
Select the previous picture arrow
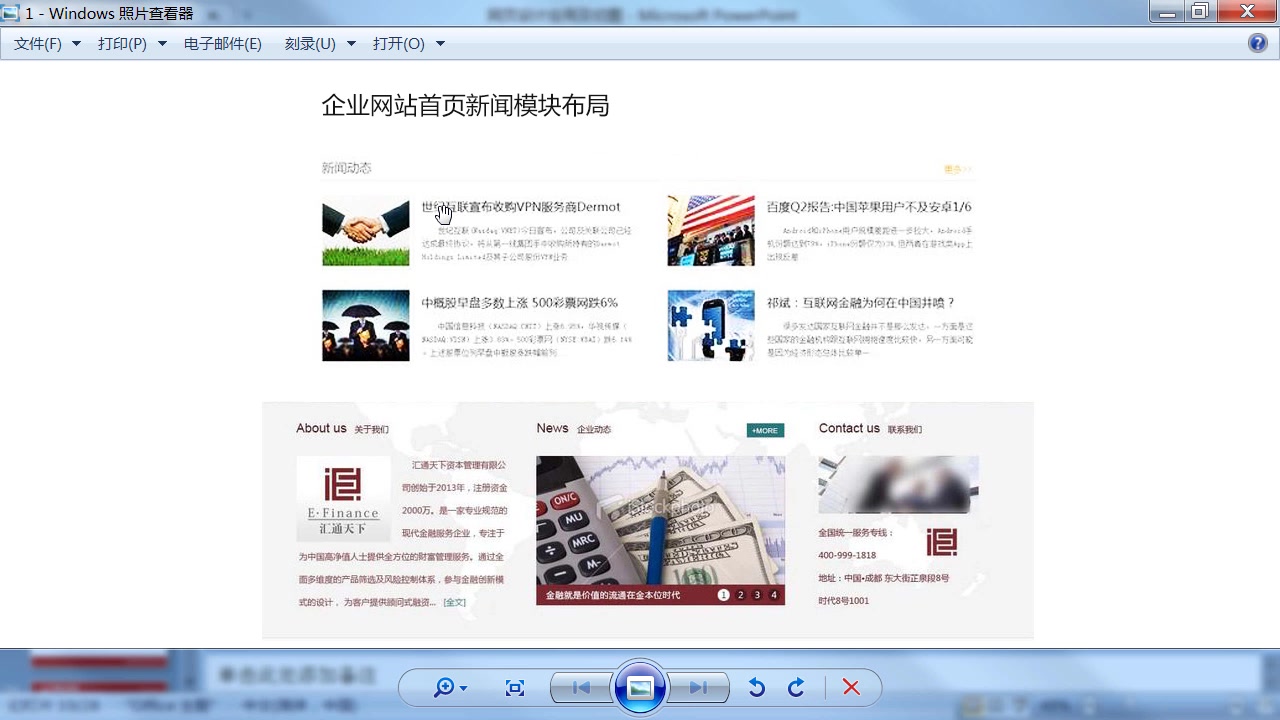click(x=580, y=687)
